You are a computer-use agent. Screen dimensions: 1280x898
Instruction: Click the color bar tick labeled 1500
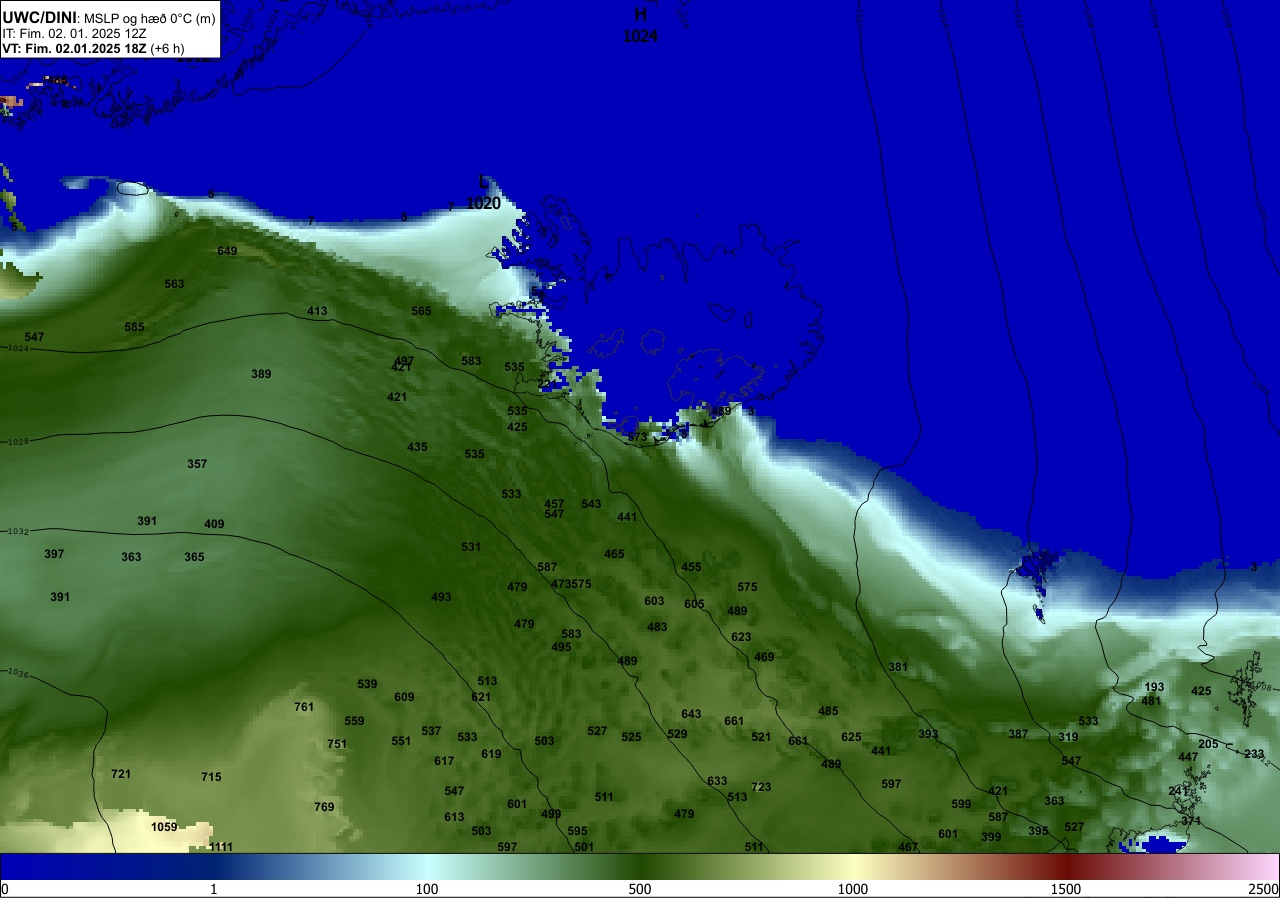(x=1066, y=889)
